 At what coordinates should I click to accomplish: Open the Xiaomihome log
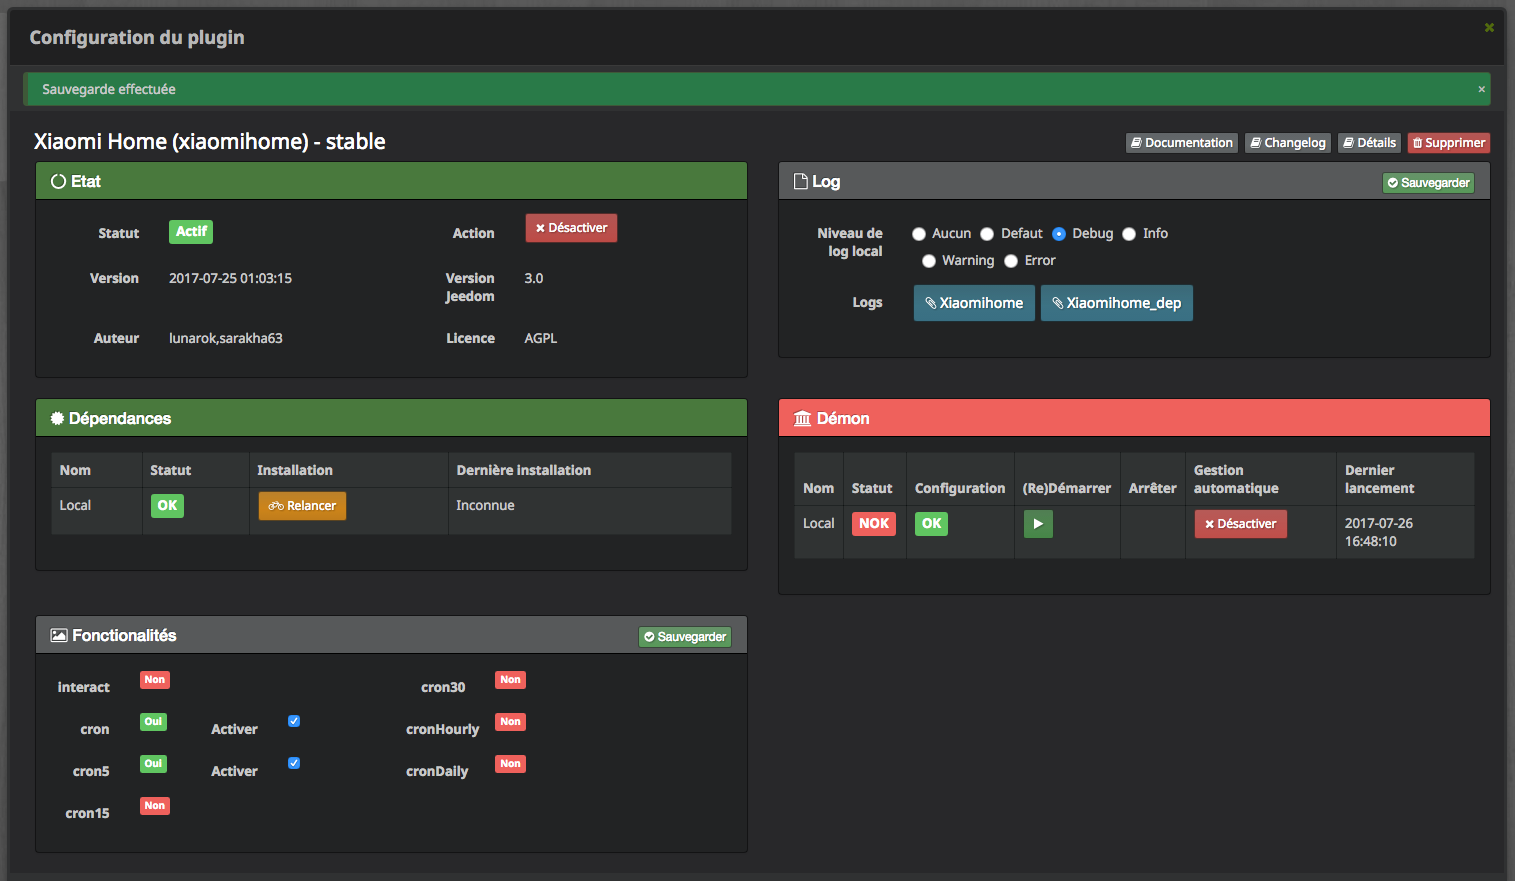[x=974, y=303]
